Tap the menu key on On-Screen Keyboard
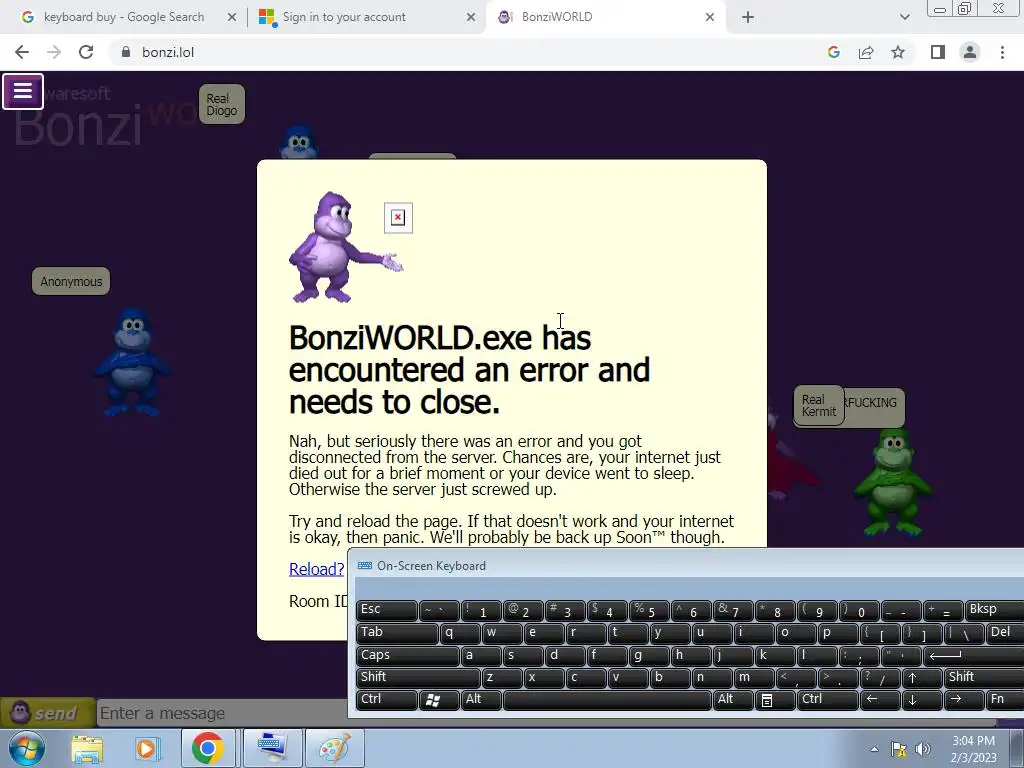This screenshot has height=768, width=1024. point(775,699)
